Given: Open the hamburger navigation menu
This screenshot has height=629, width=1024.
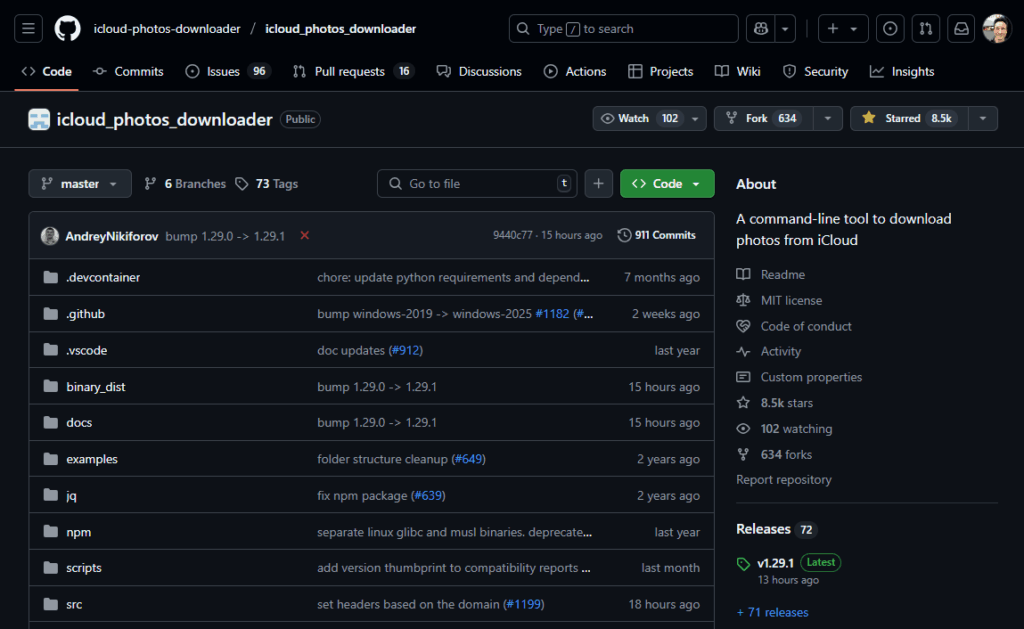Looking at the screenshot, I should click(x=28, y=29).
